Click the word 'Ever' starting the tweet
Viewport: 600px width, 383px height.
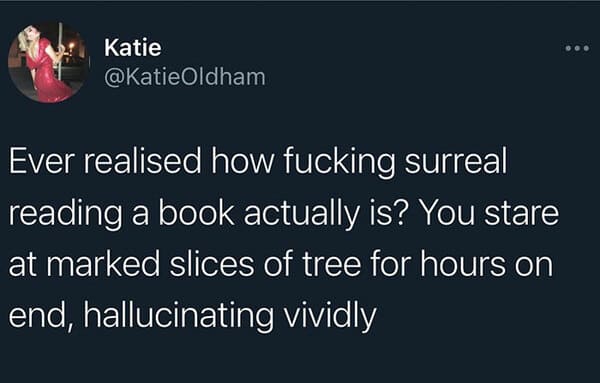pos(41,161)
